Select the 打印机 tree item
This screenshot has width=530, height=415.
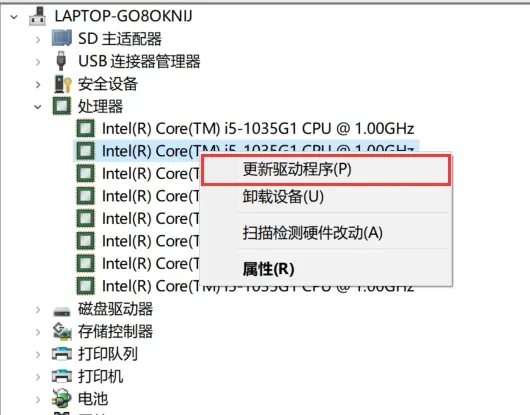[x=100, y=376]
